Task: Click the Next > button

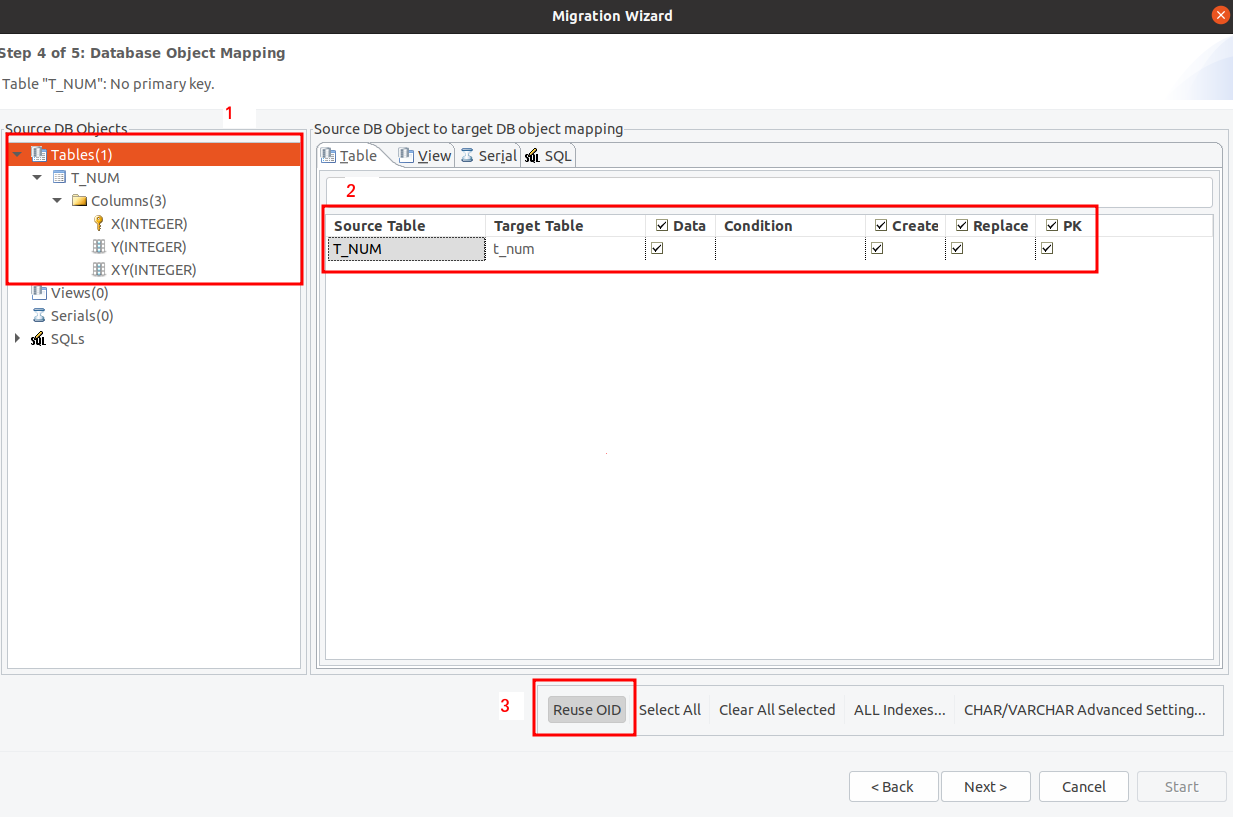Action: 984,787
